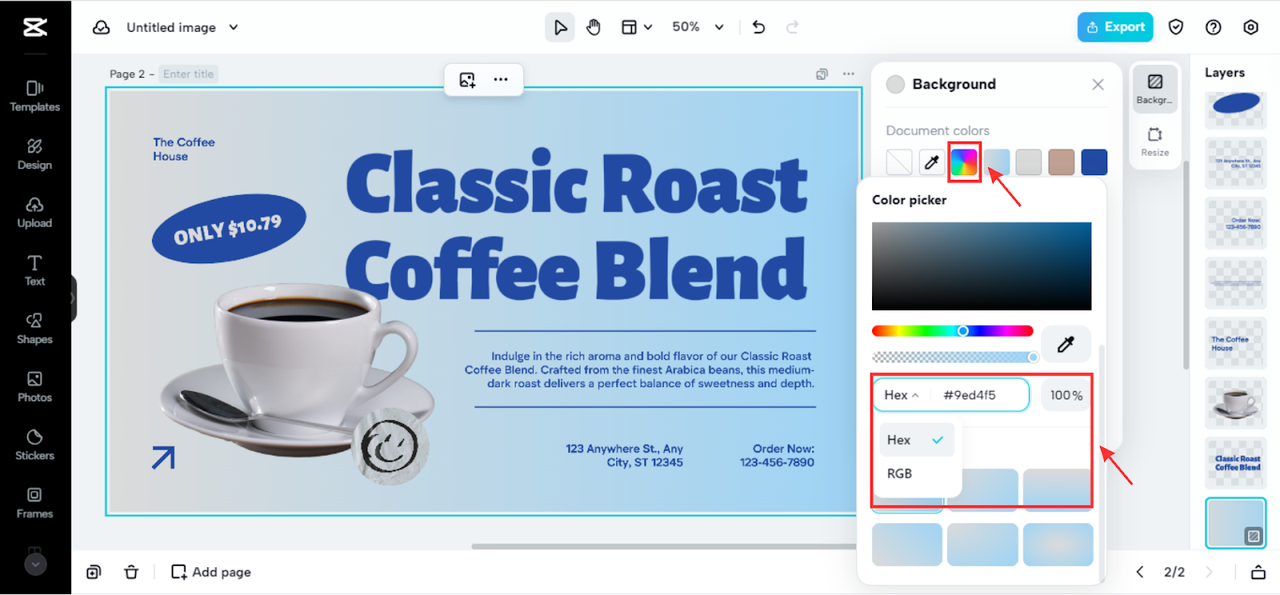The image size is (1280, 595).
Task: Choose the light gray document swatch
Action: [x=1029, y=162]
